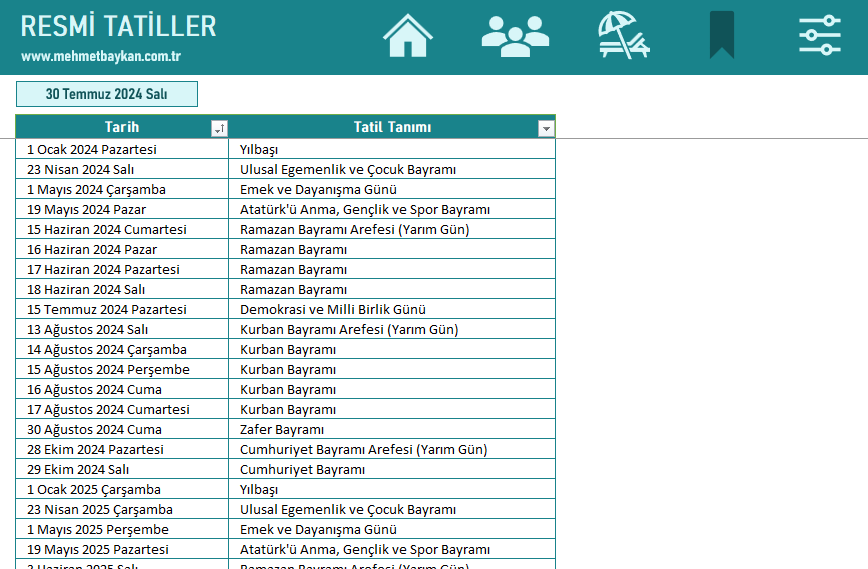Select cell 16 Haziran 2024 Pazar

[x=122, y=249]
